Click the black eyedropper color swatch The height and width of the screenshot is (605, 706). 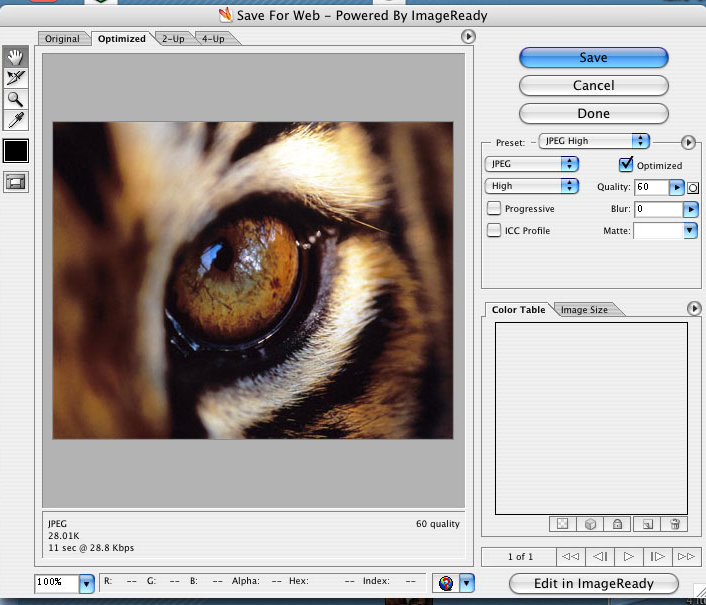(x=16, y=151)
